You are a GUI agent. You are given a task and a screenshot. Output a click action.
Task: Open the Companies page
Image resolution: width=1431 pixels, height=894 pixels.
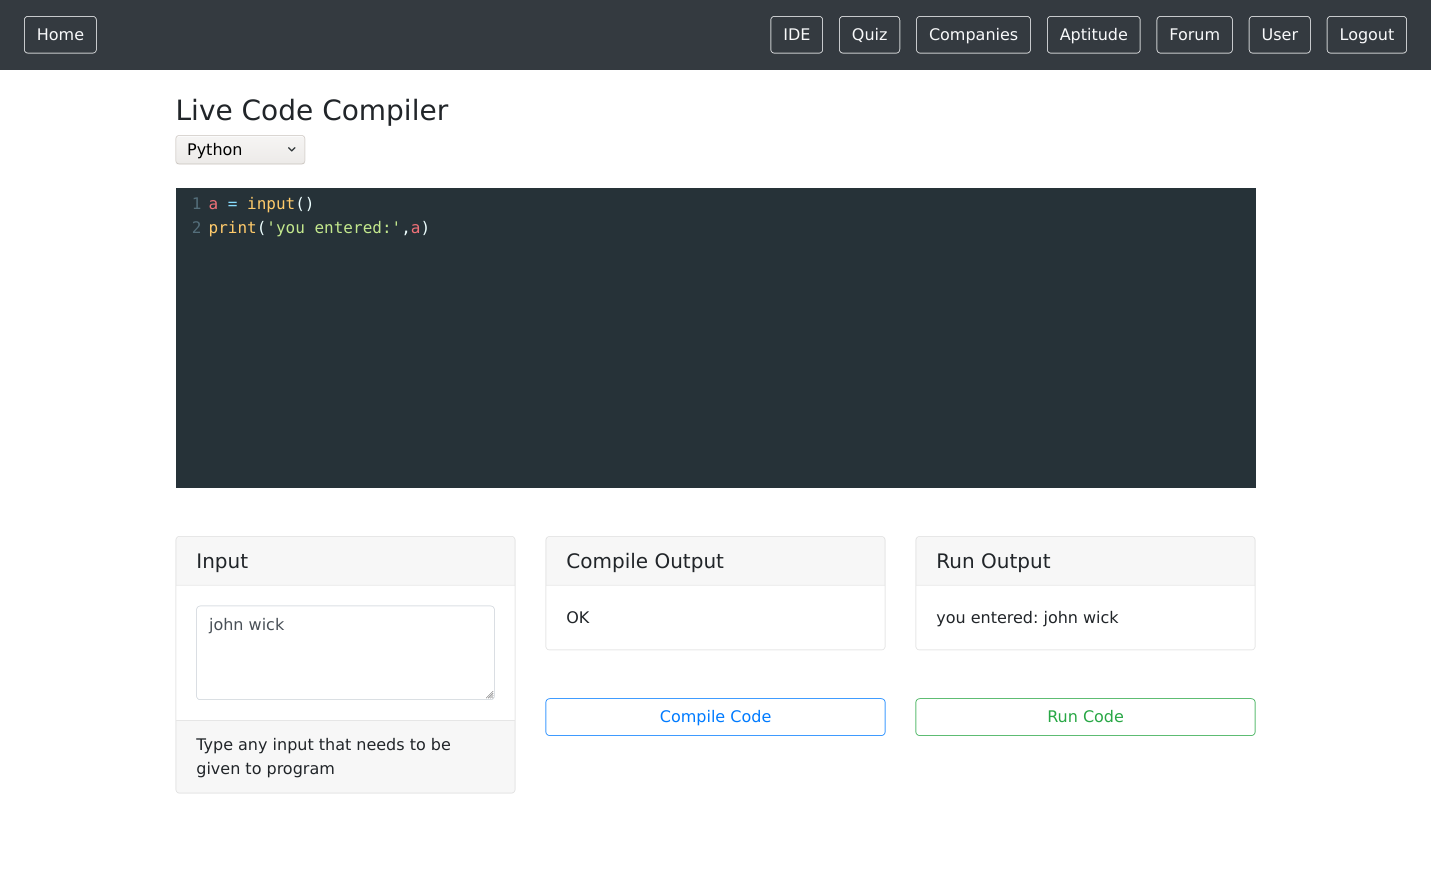(x=973, y=35)
